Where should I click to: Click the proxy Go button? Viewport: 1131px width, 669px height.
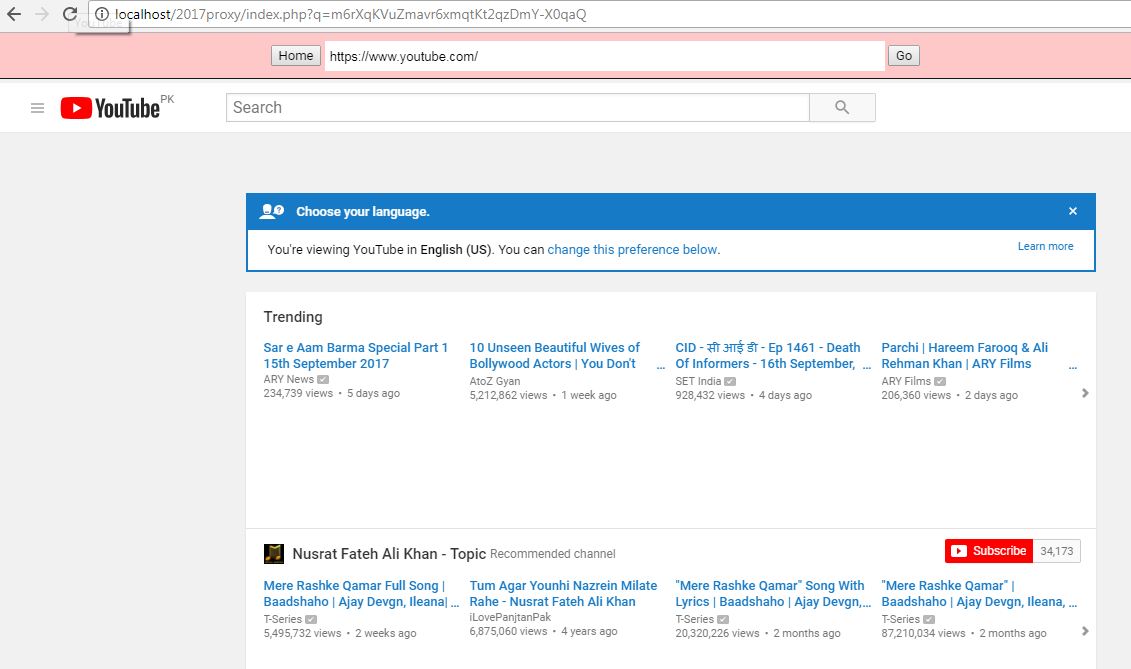point(904,56)
